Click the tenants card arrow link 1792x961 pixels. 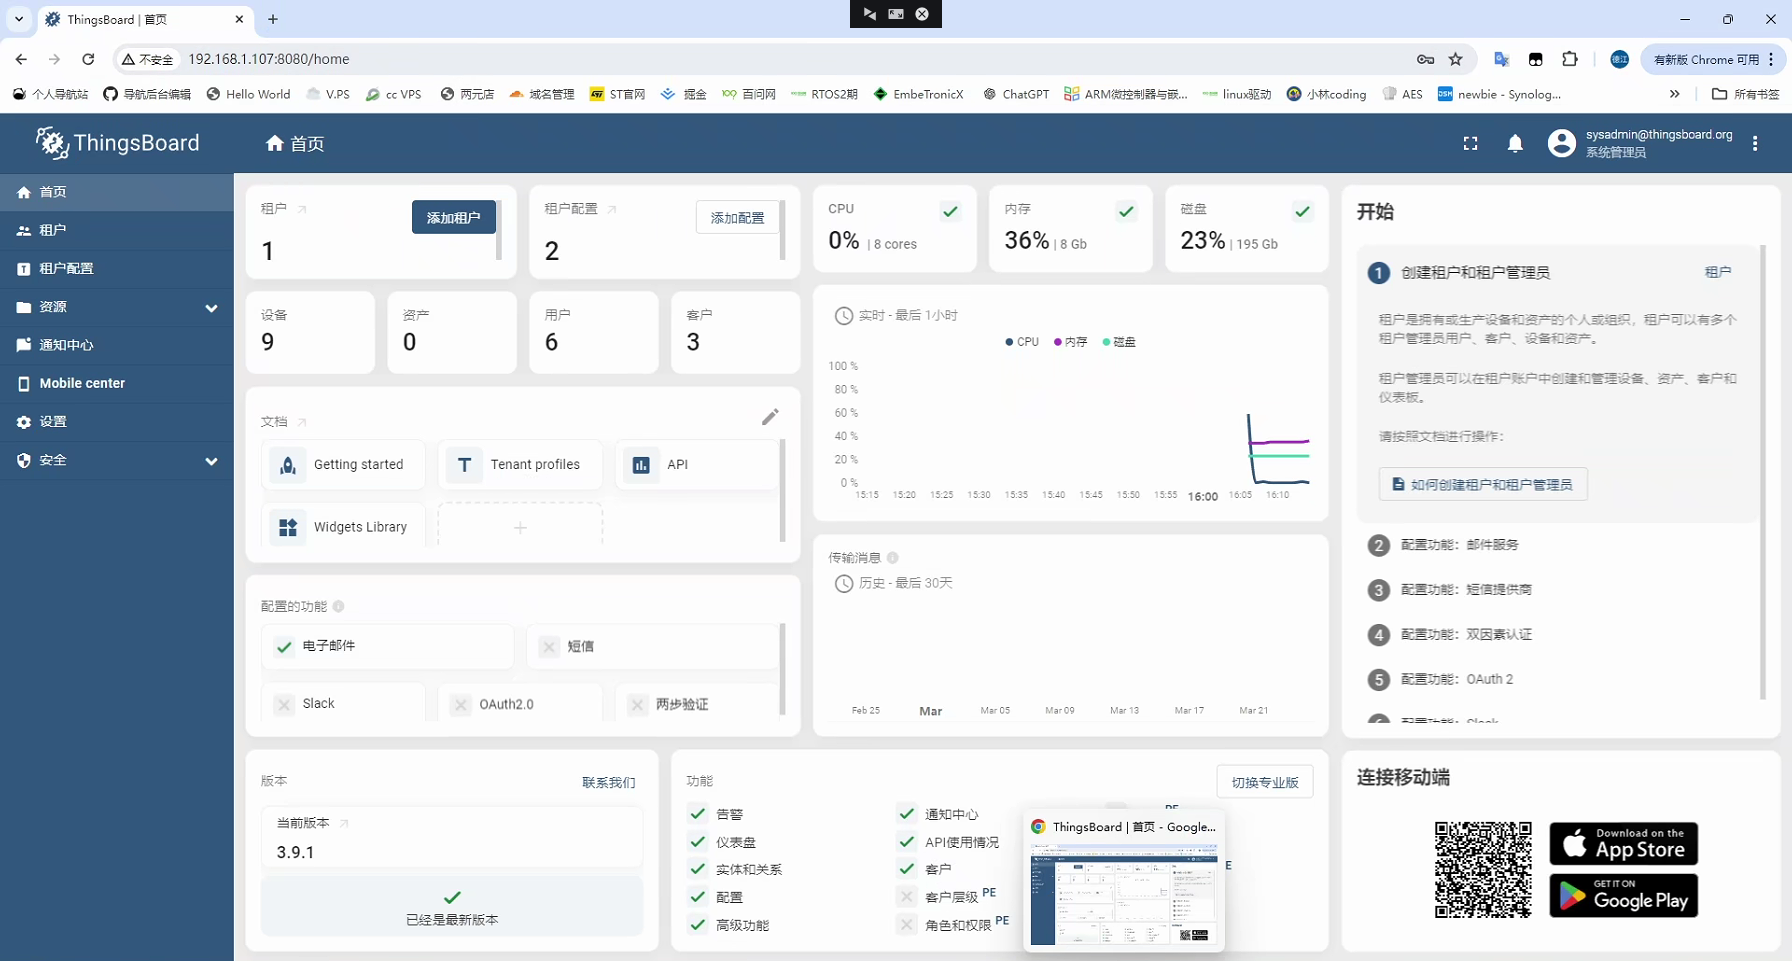[x=302, y=209]
